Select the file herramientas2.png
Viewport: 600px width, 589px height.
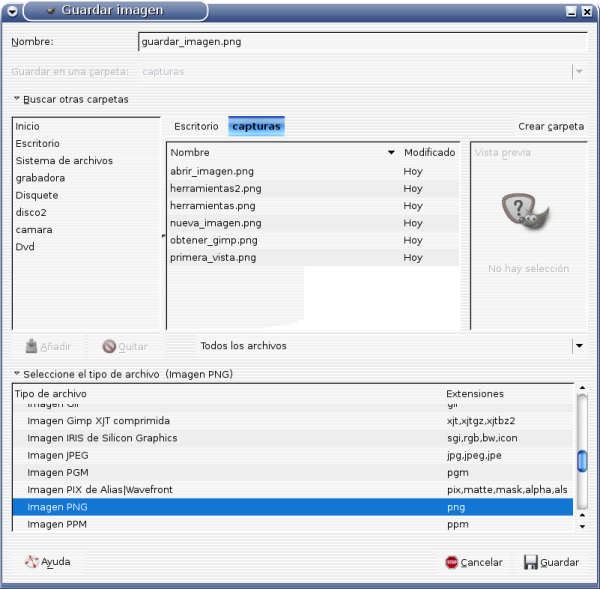point(216,188)
